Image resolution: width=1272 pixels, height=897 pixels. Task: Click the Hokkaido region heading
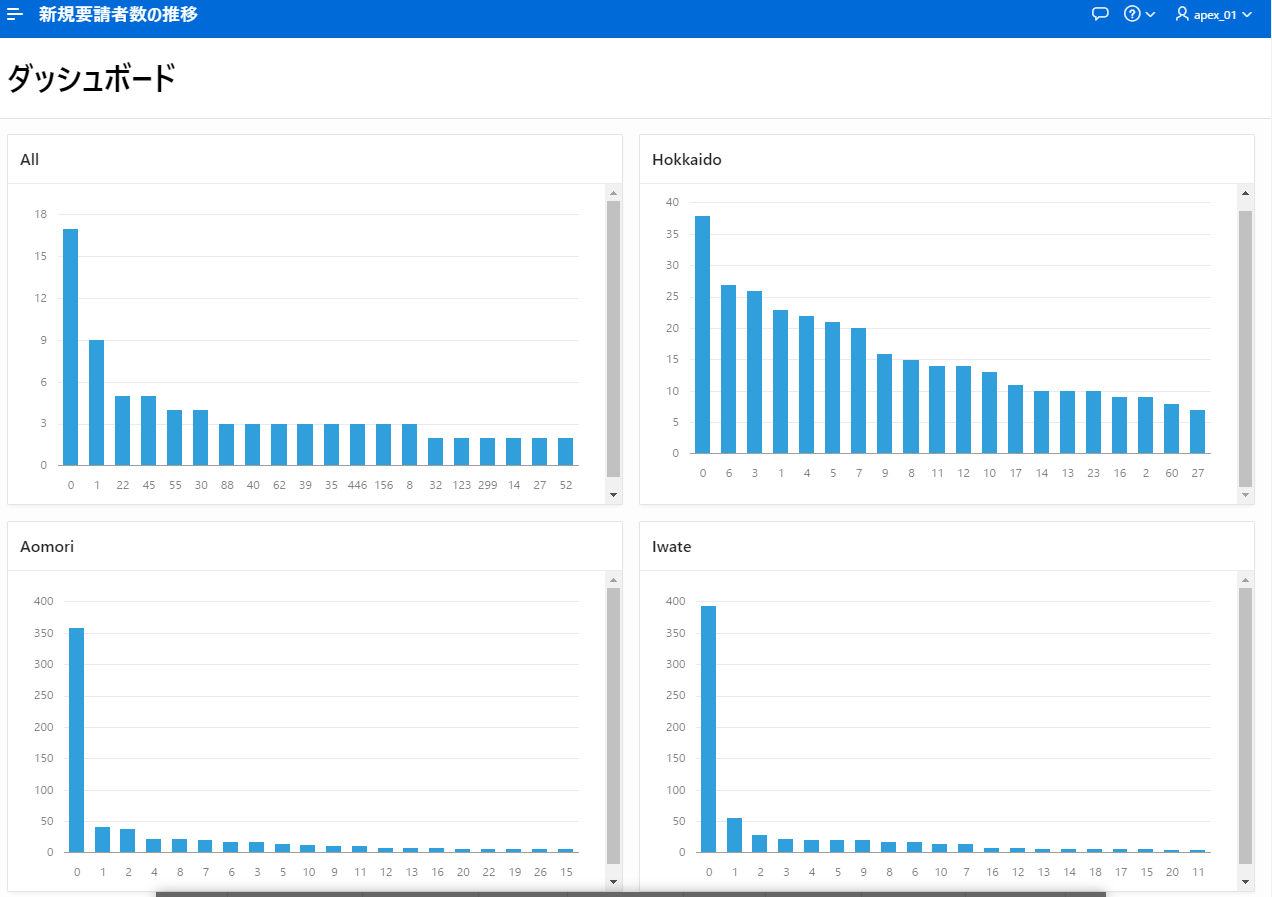687,159
